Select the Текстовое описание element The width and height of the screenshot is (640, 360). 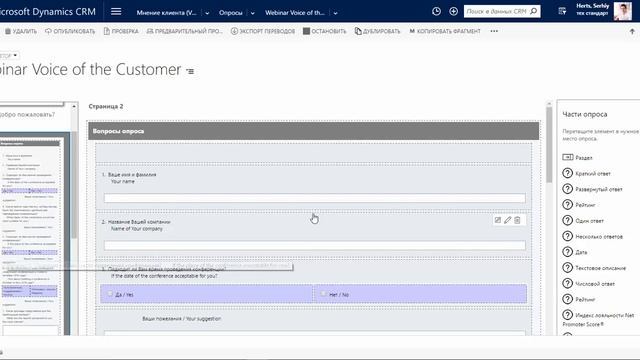point(594,268)
